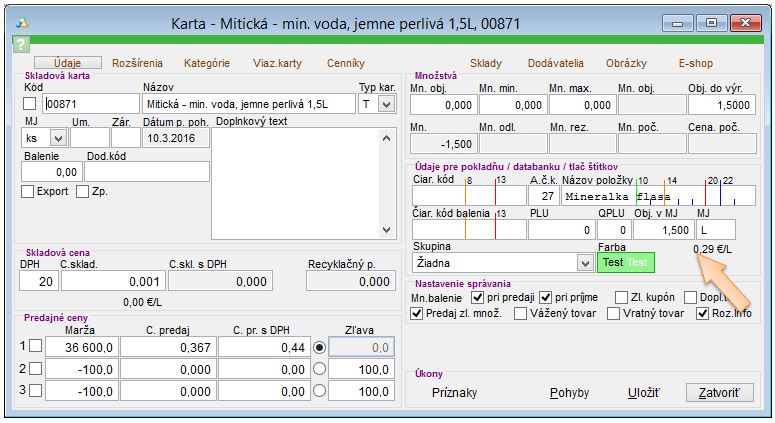
Task: Focus the Doplnkový text area
Action: pyautogui.click(x=295, y=184)
